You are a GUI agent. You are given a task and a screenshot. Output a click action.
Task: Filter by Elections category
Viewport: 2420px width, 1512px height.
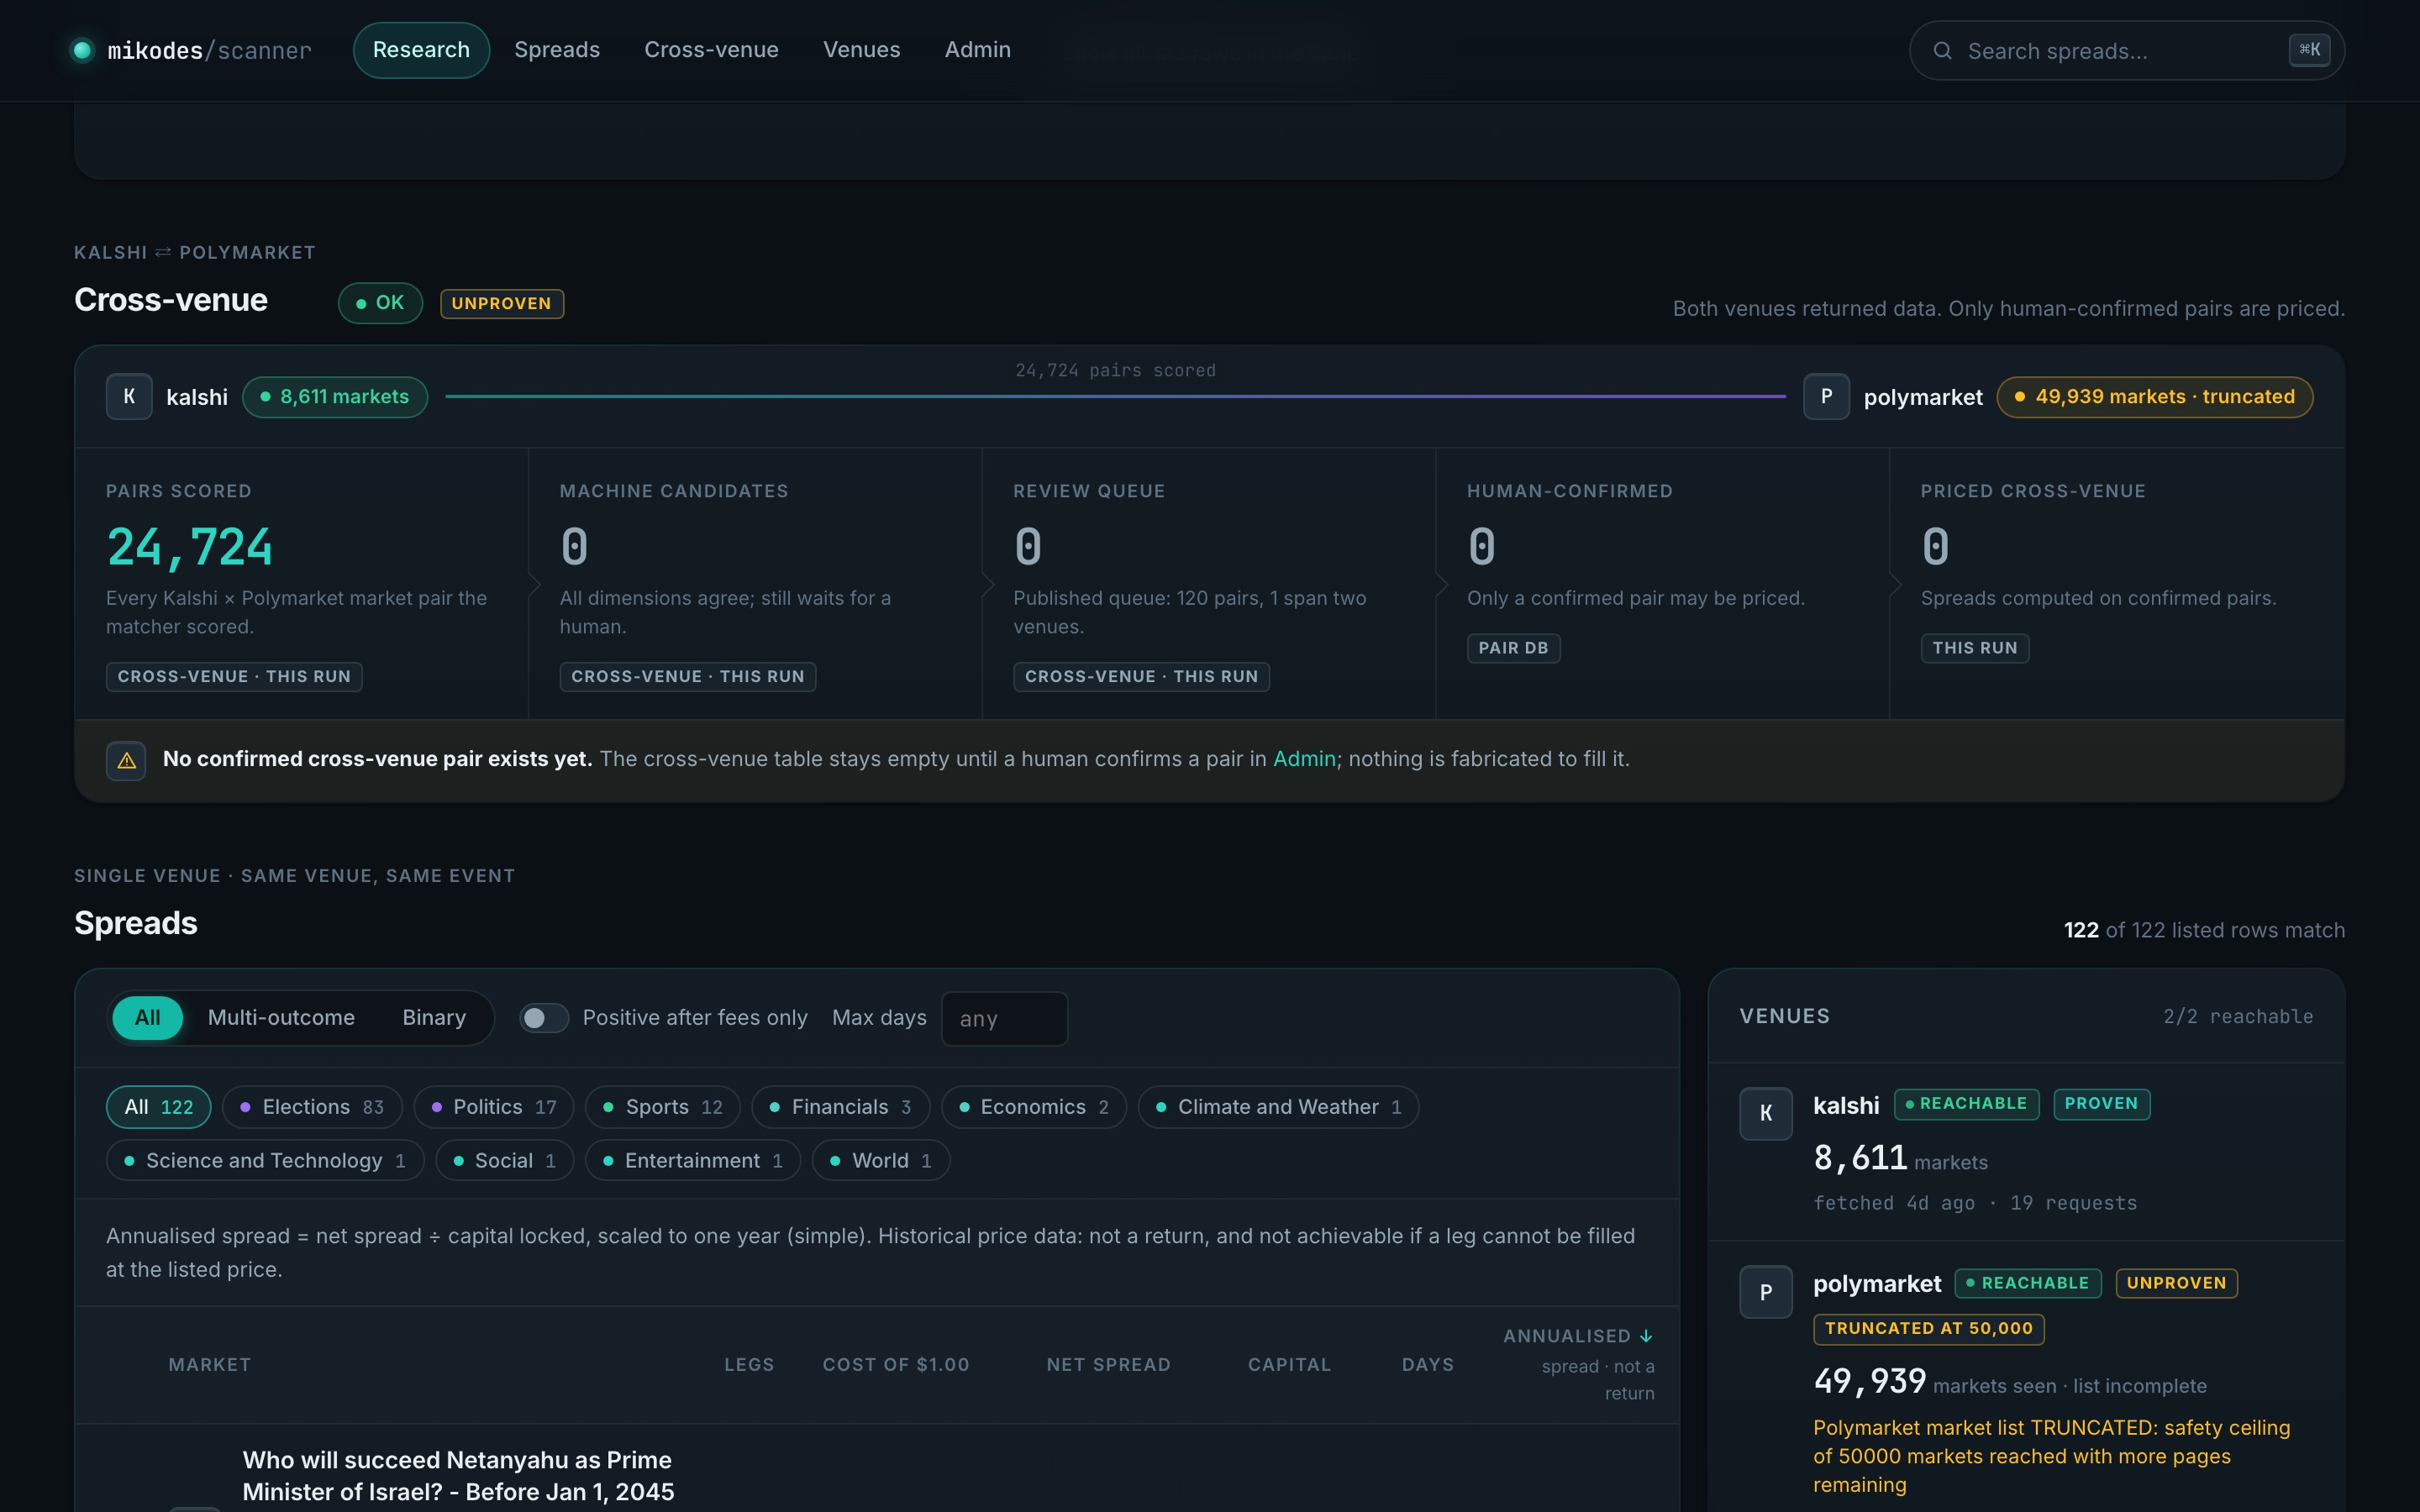click(312, 1107)
